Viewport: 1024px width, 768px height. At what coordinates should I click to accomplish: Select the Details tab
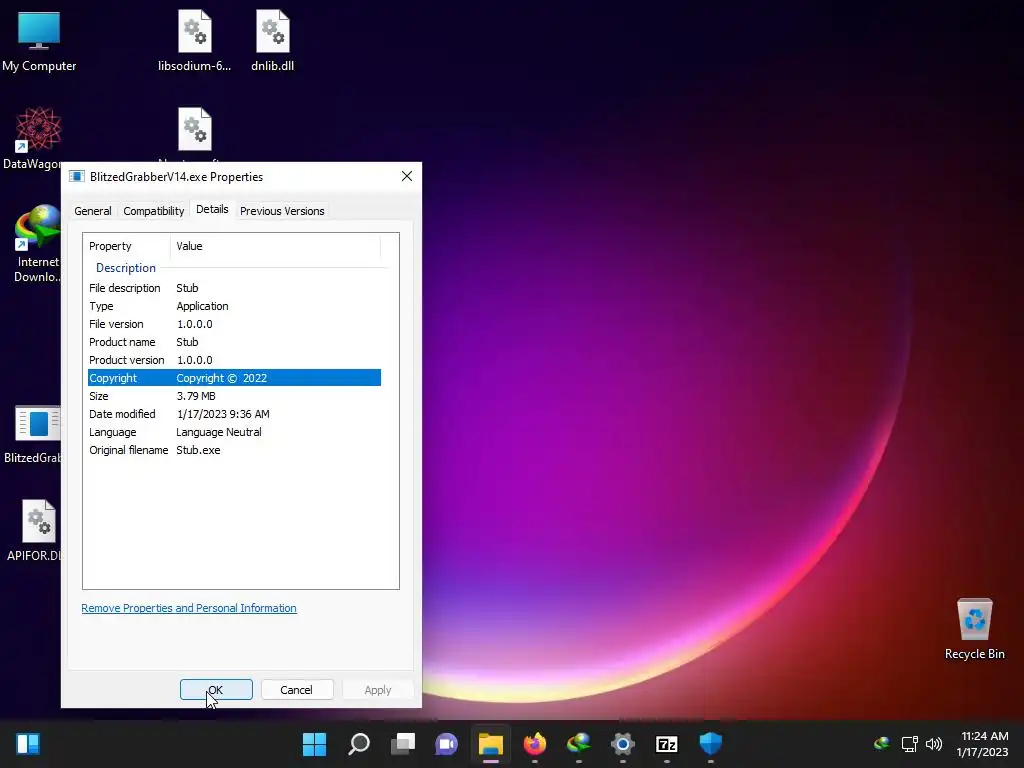click(212, 209)
